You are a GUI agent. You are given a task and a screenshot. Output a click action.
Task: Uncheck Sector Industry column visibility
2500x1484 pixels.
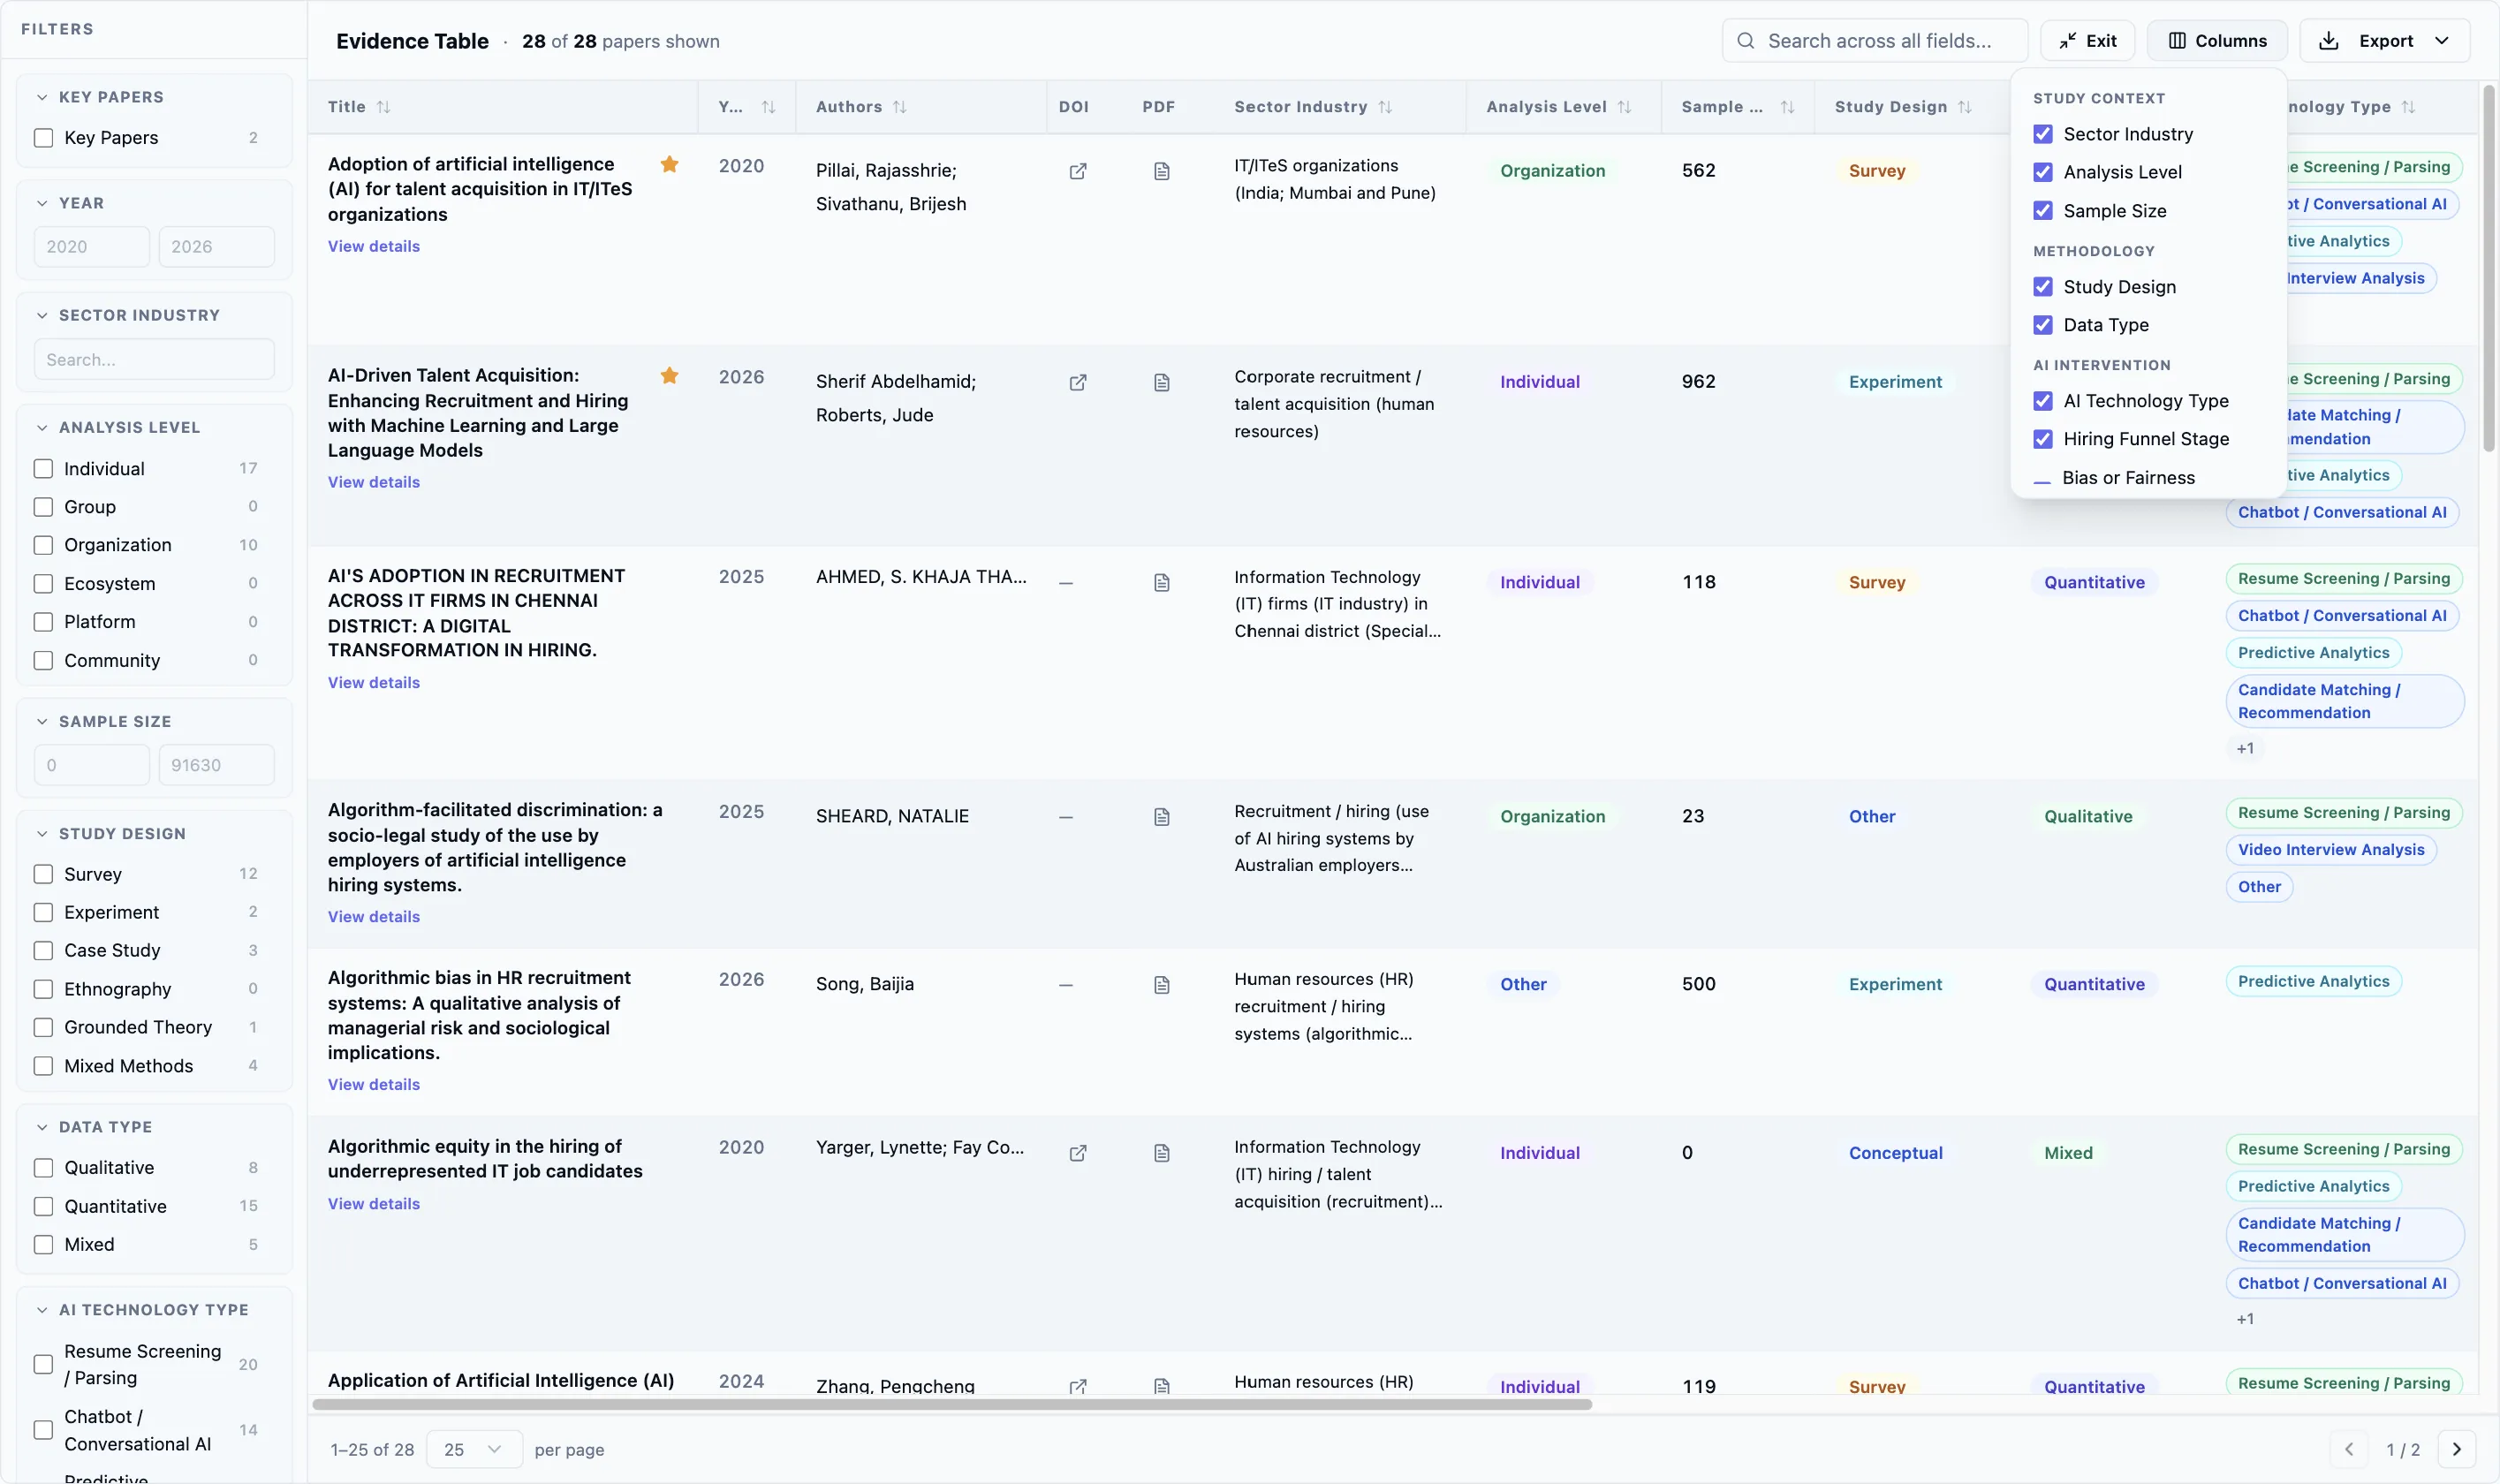click(2043, 134)
